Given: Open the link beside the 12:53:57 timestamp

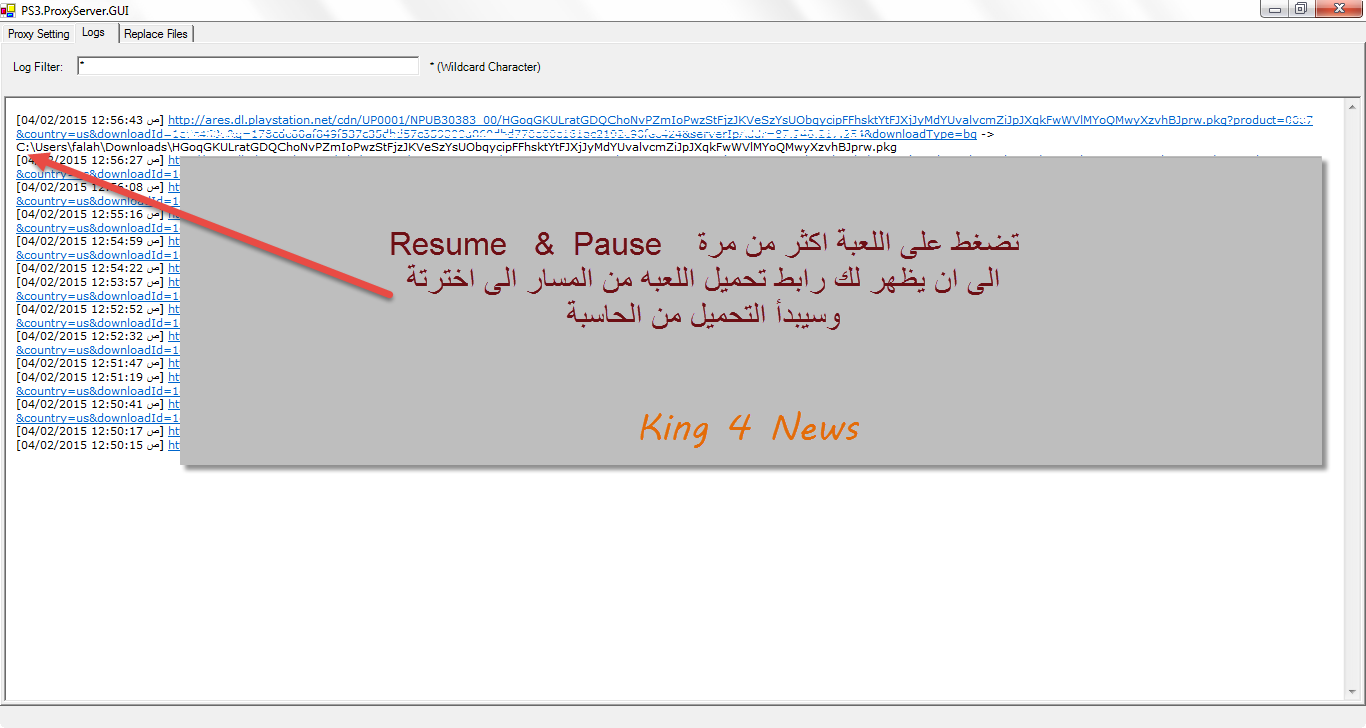Looking at the screenshot, I should click(173, 282).
